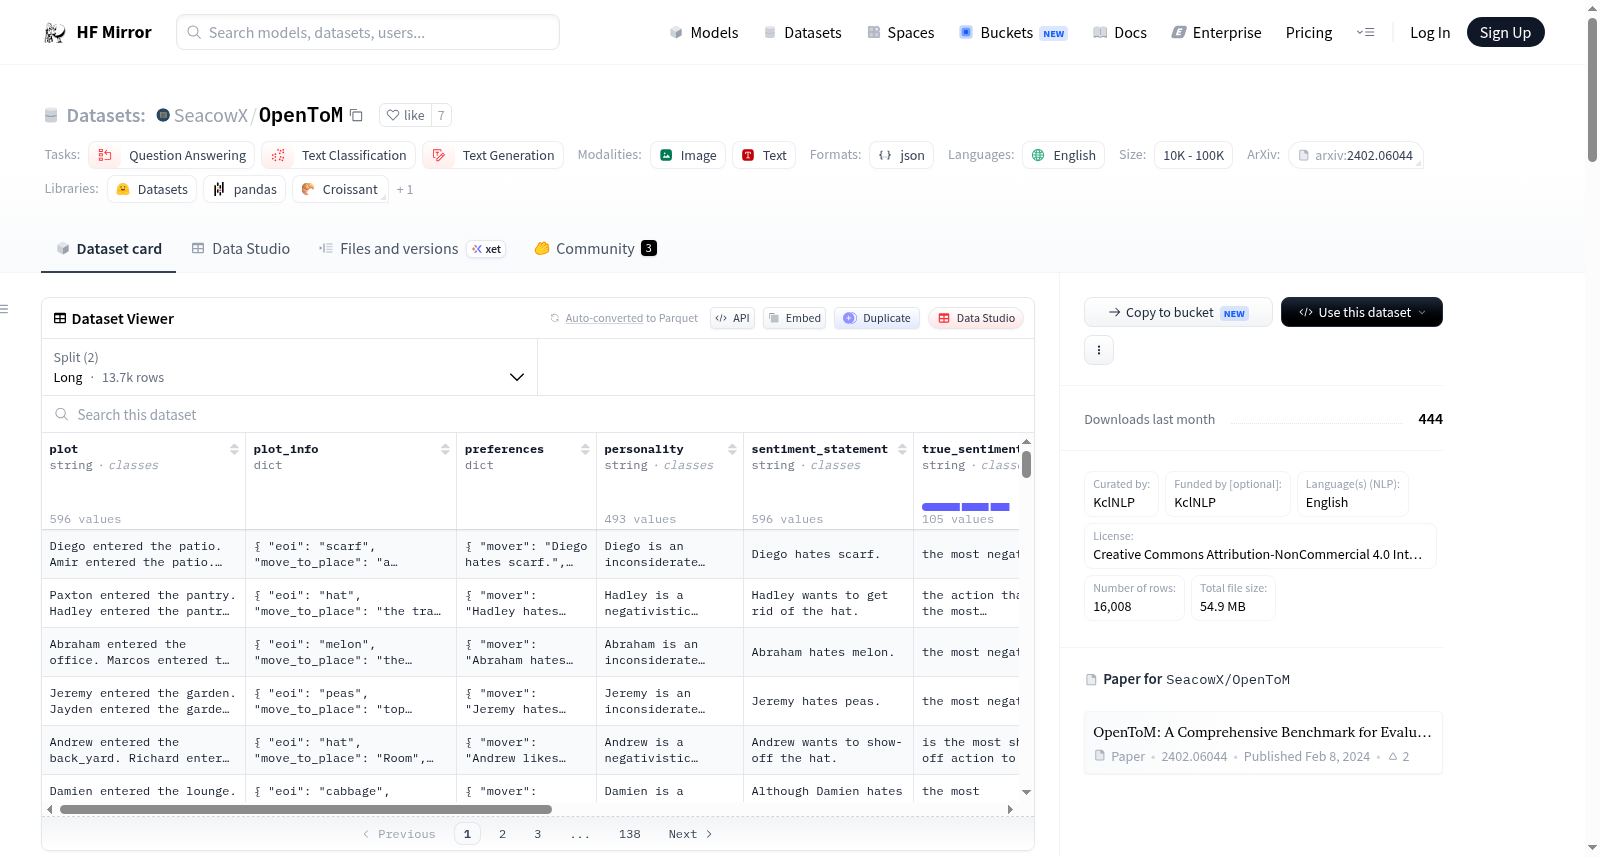Image resolution: width=1600 pixels, height=857 pixels.
Task: Click the Next page button
Action: (x=690, y=834)
